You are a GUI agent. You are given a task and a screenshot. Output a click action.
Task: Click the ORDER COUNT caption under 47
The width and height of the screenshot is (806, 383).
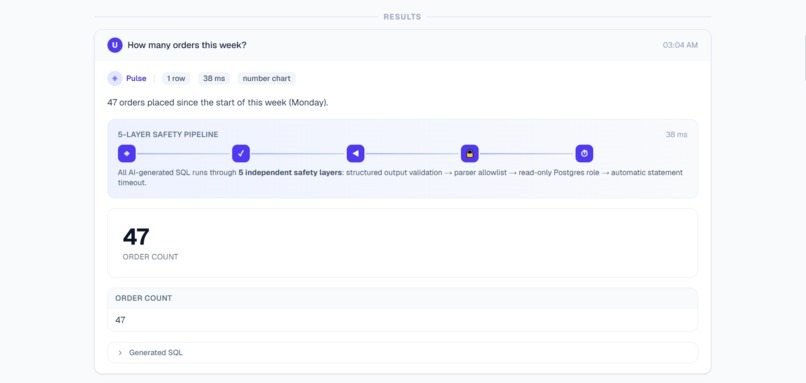[150, 257]
